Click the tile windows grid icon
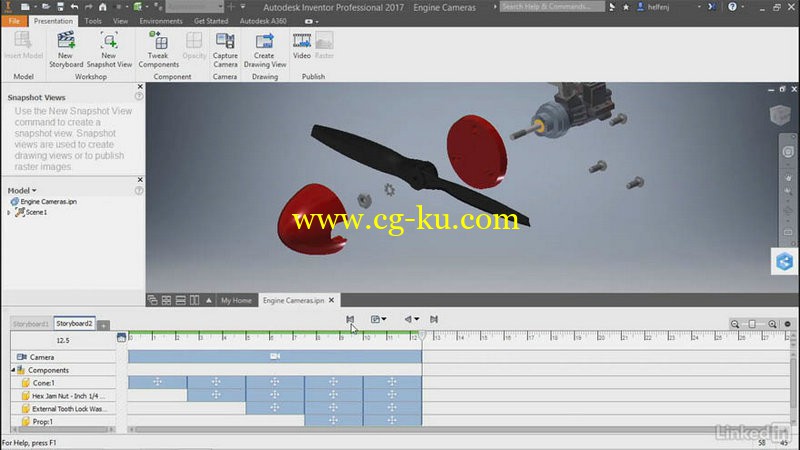The image size is (800, 450). [166, 300]
